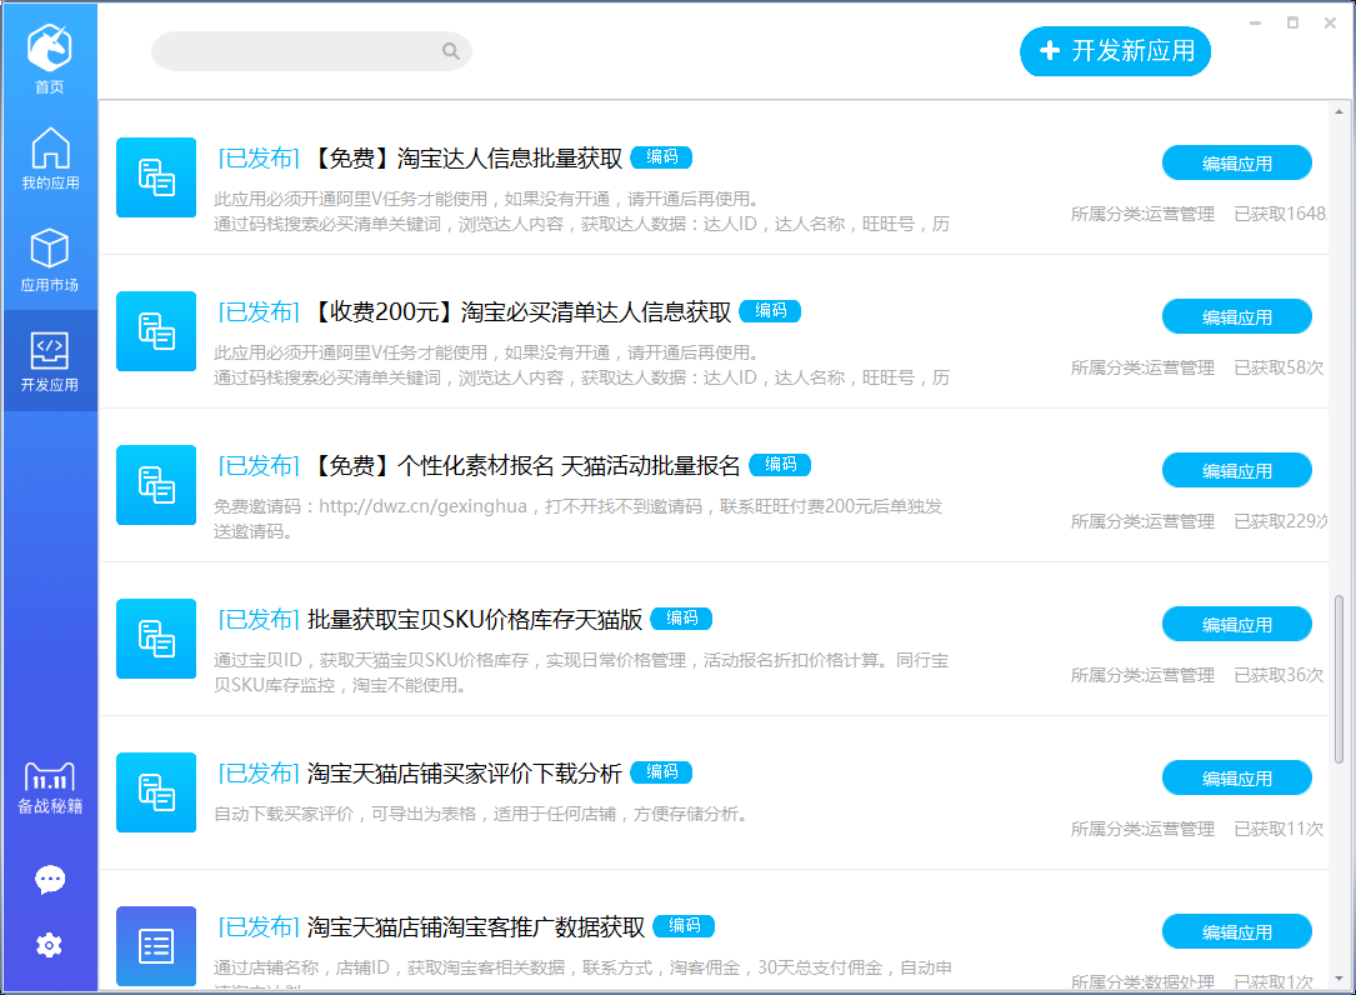Screen dimensions: 1356x995
Task: Close the application window
Action: [x=1330, y=23]
